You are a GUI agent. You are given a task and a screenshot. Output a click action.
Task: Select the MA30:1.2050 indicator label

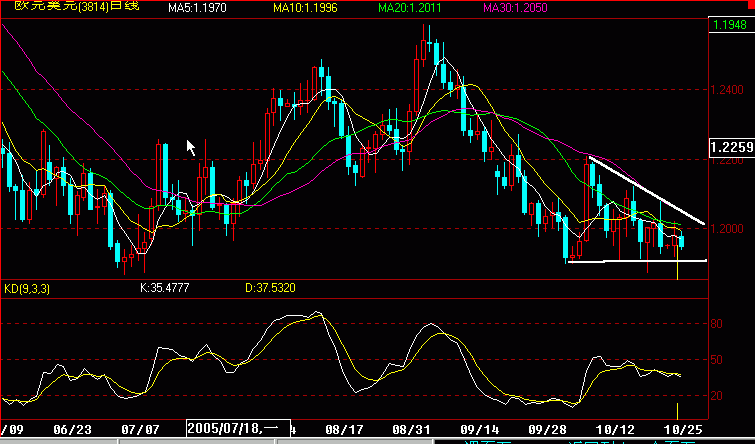point(515,8)
